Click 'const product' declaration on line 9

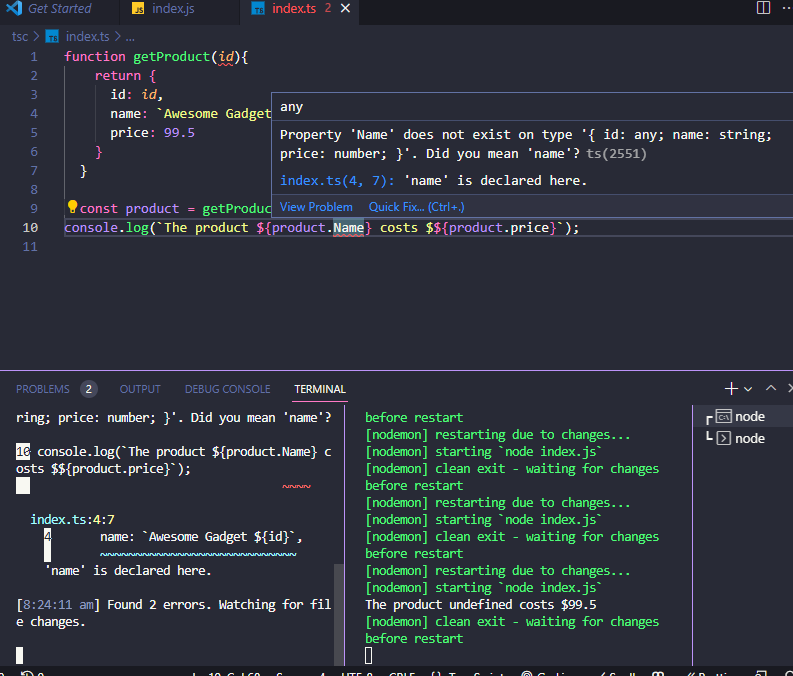(x=129, y=209)
